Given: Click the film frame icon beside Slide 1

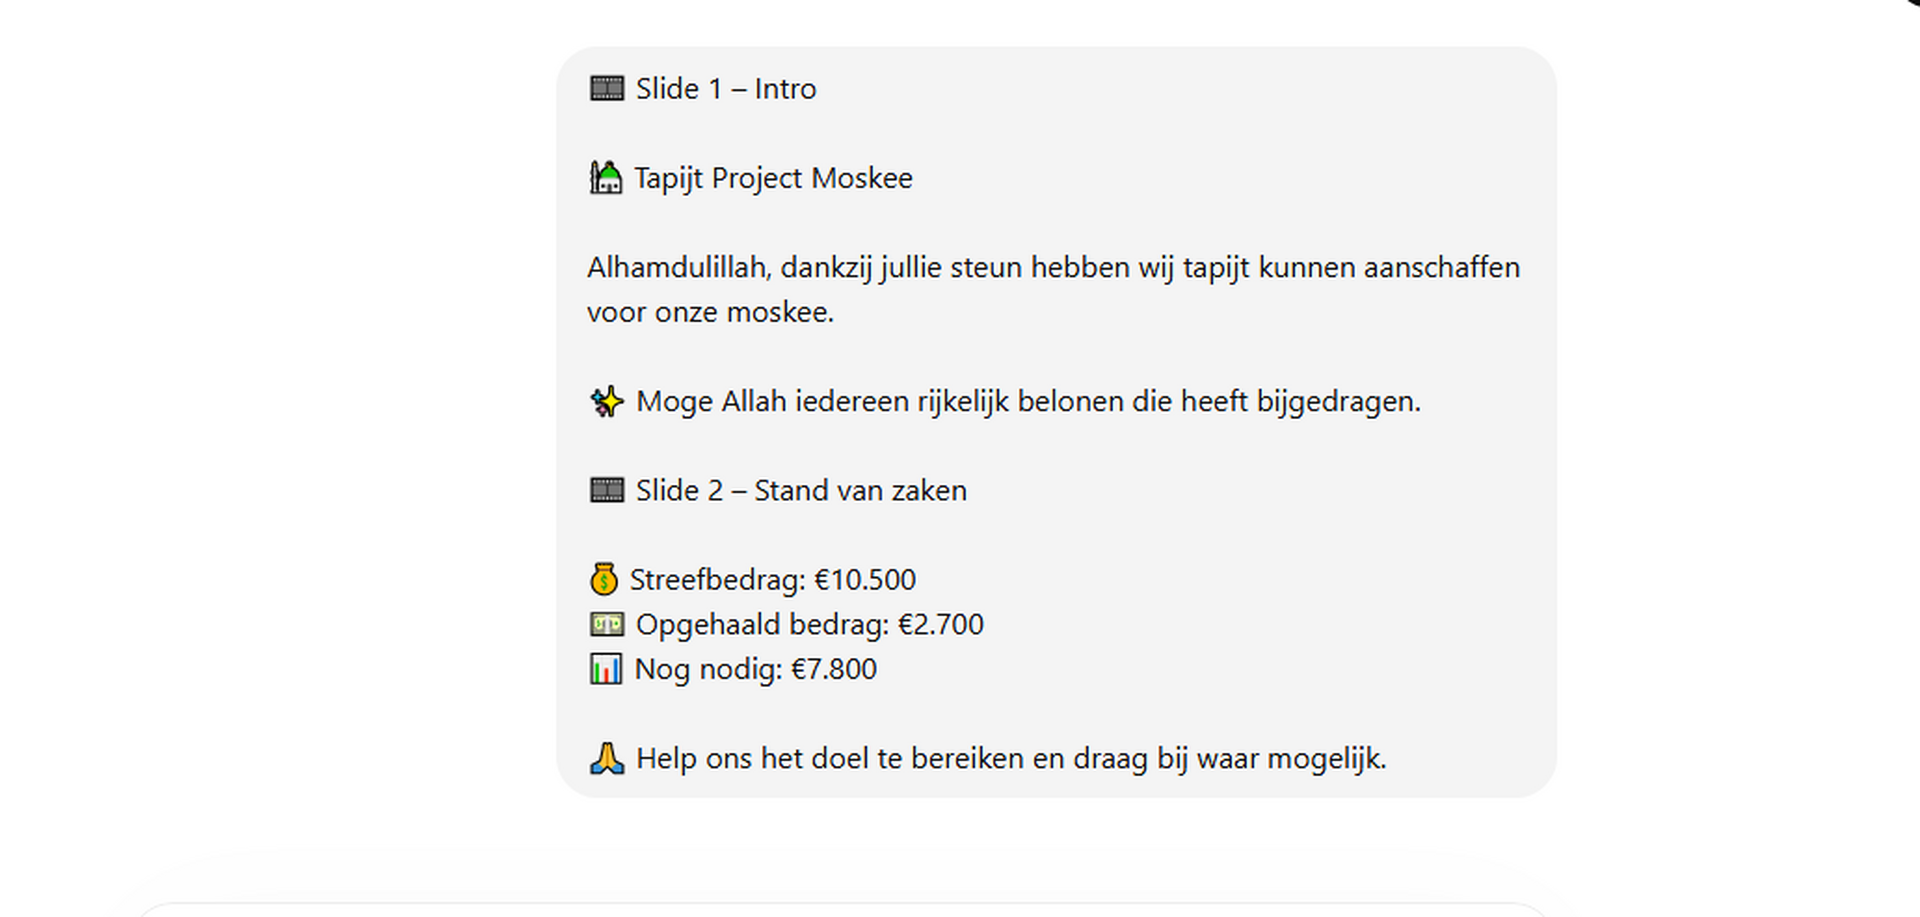Looking at the screenshot, I should pyautogui.click(x=607, y=89).
